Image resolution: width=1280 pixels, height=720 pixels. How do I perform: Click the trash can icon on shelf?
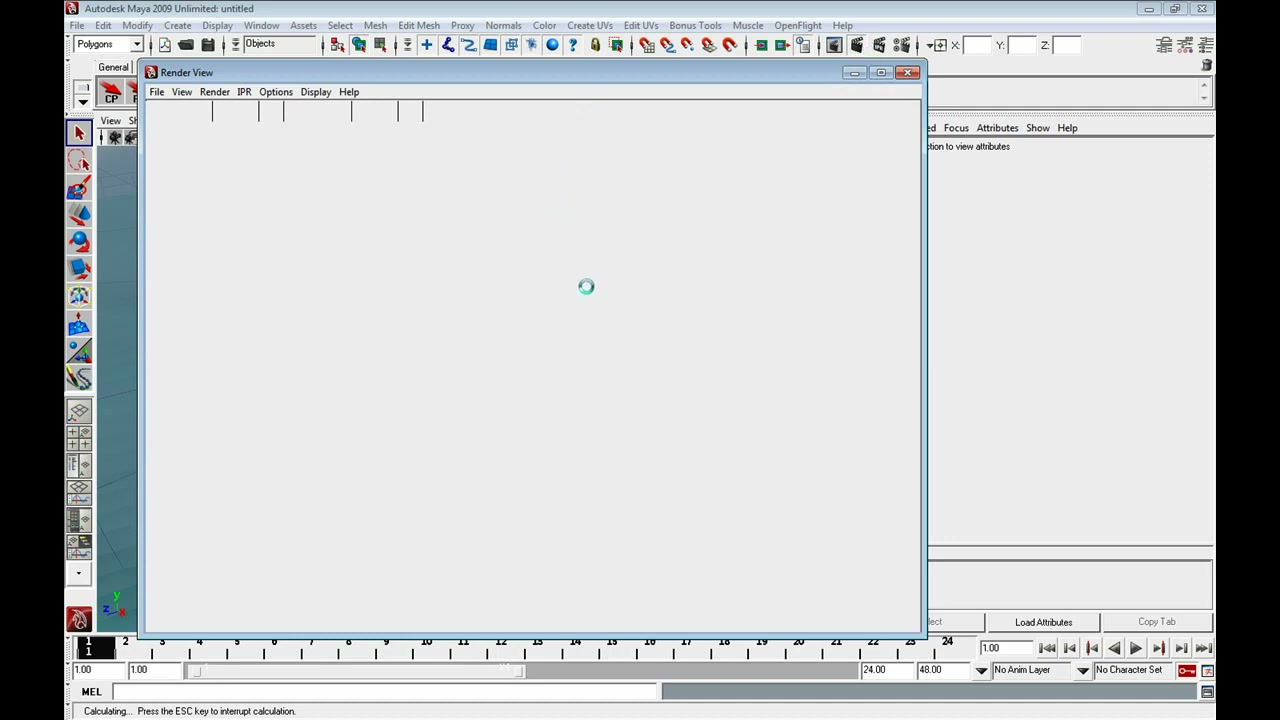click(x=1207, y=65)
